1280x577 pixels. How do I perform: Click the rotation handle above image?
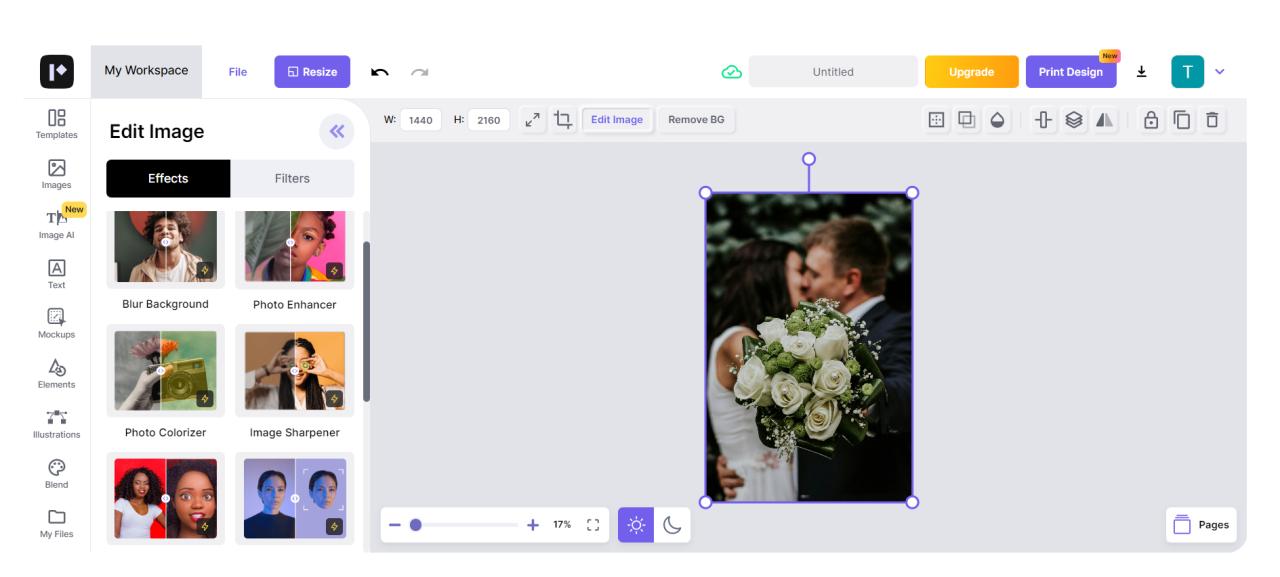tap(809, 159)
